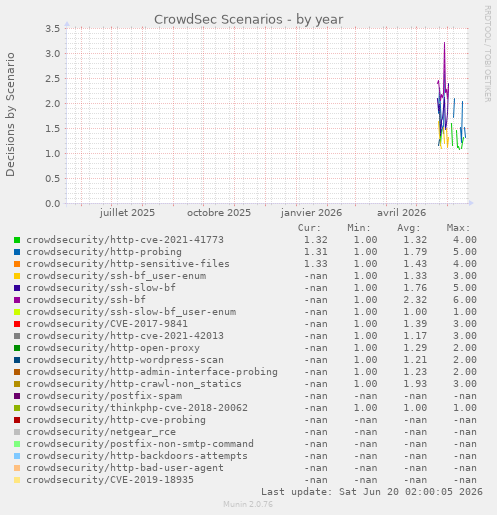Screen dimensions: 497x515
Task: Click the 'crowdsecurity/CVE-2019-18935' legend label
Action: (x=110, y=480)
